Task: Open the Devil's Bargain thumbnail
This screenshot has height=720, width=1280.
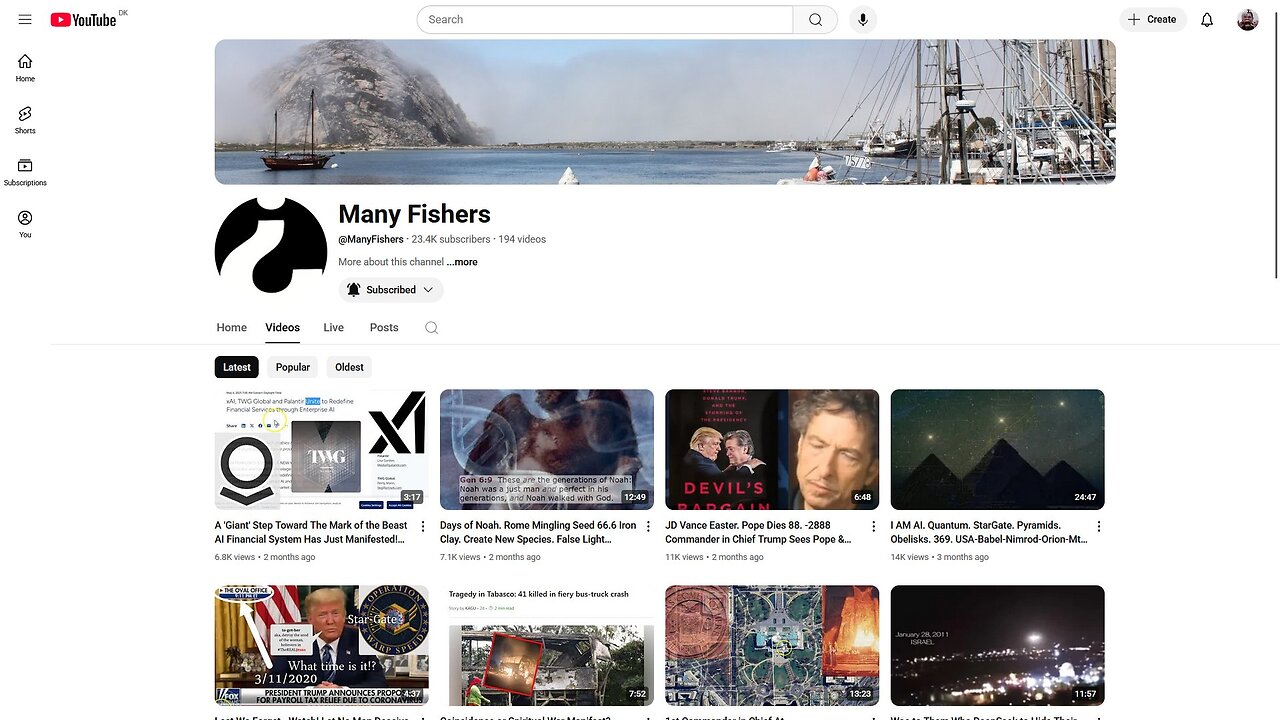Action: point(772,449)
